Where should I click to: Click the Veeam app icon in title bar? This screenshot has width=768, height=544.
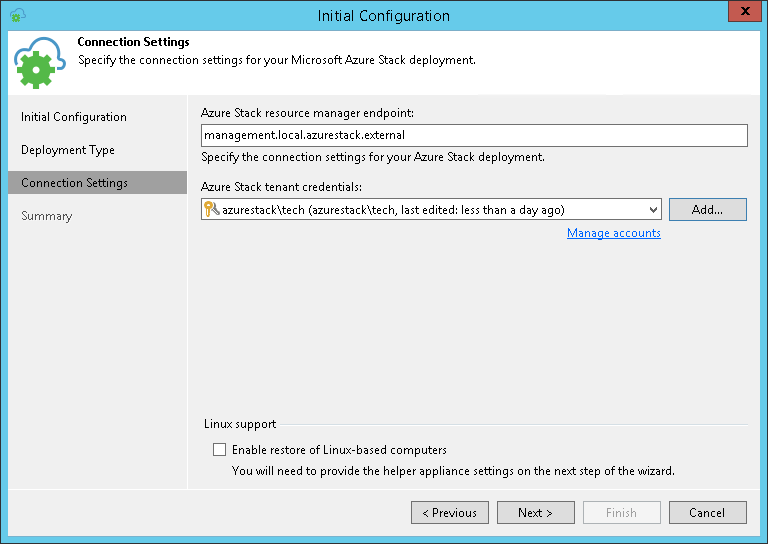[18, 15]
